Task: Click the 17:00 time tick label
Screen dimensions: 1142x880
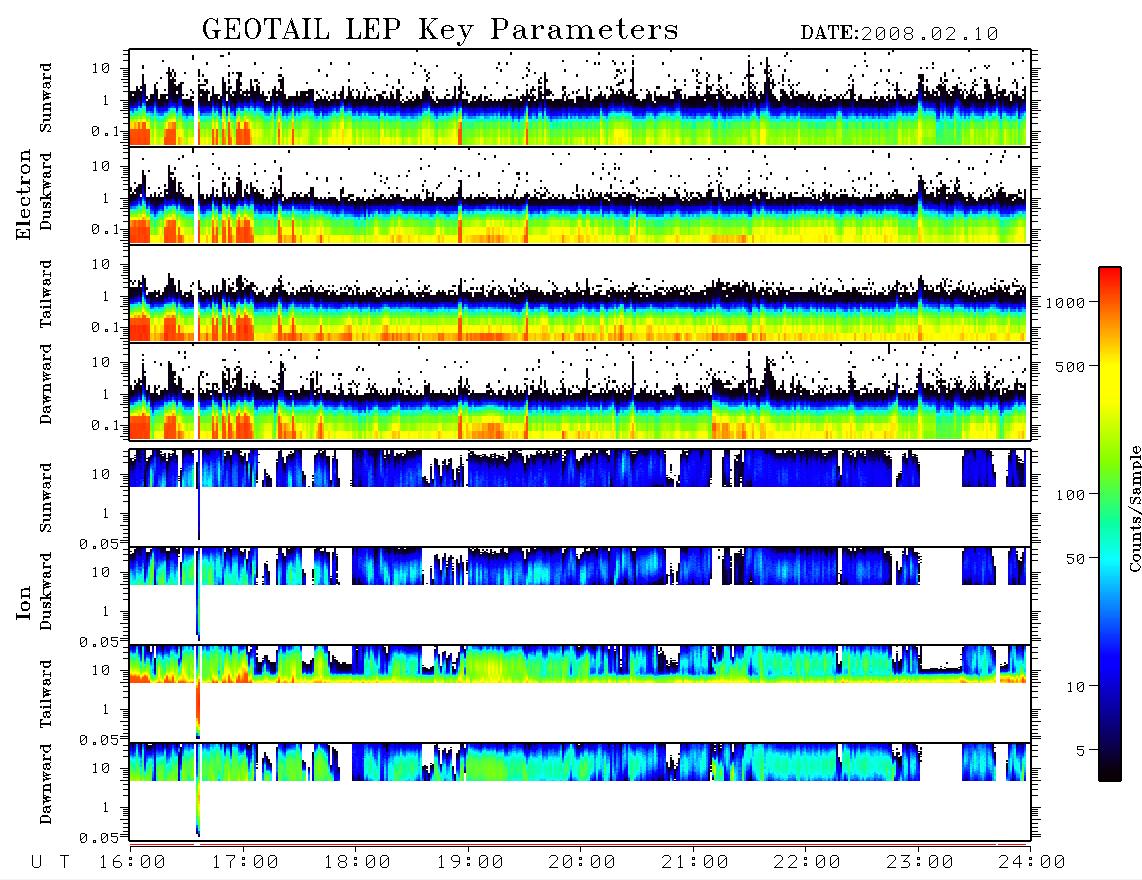Action: coord(245,862)
